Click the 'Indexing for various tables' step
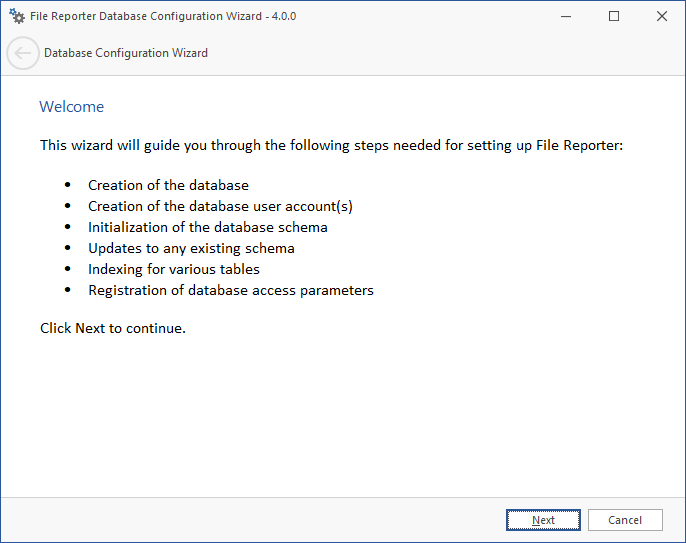This screenshot has width=686, height=543. pos(173,269)
